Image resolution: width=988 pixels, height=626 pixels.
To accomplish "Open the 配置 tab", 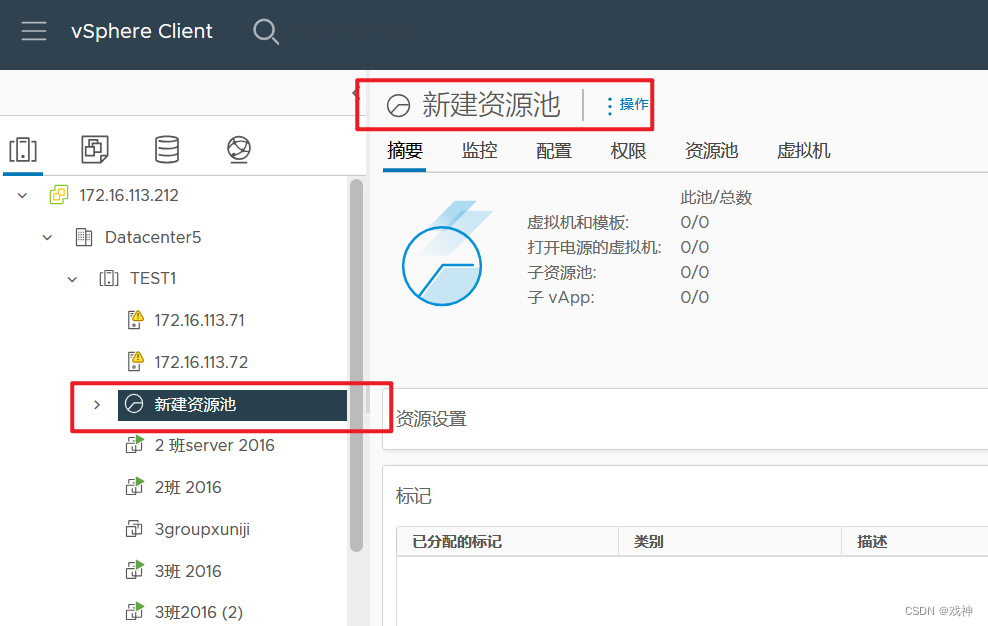I will tap(554, 151).
